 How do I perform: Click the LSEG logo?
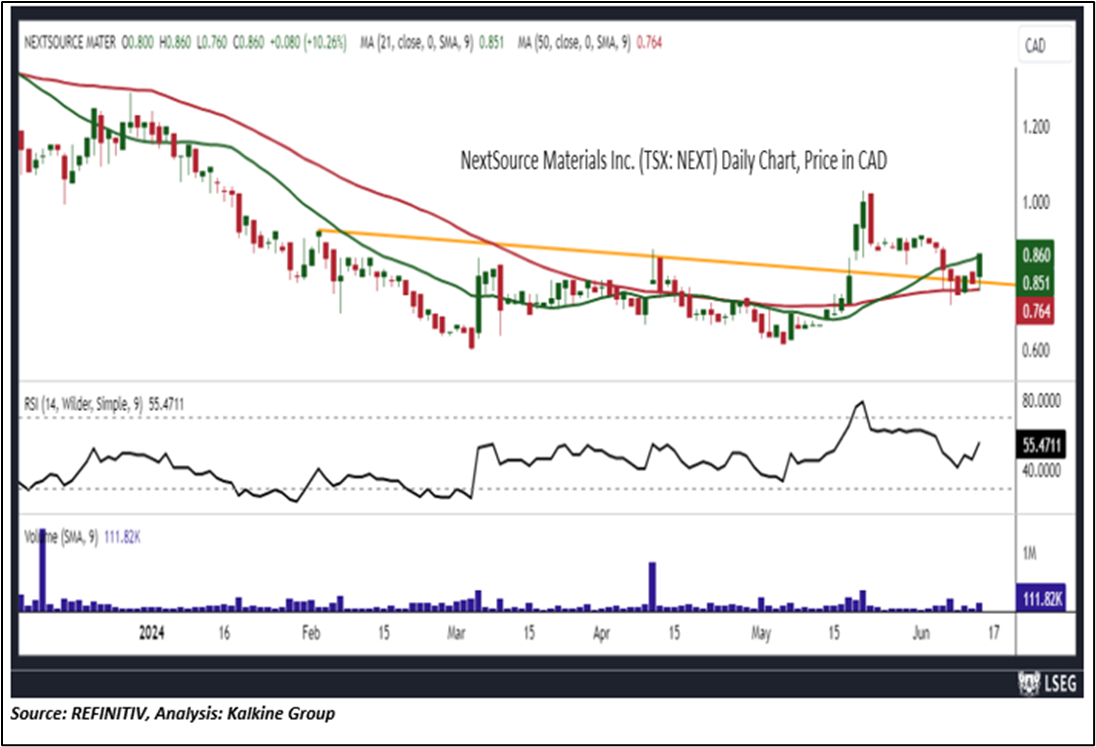[x=1046, y=683]
